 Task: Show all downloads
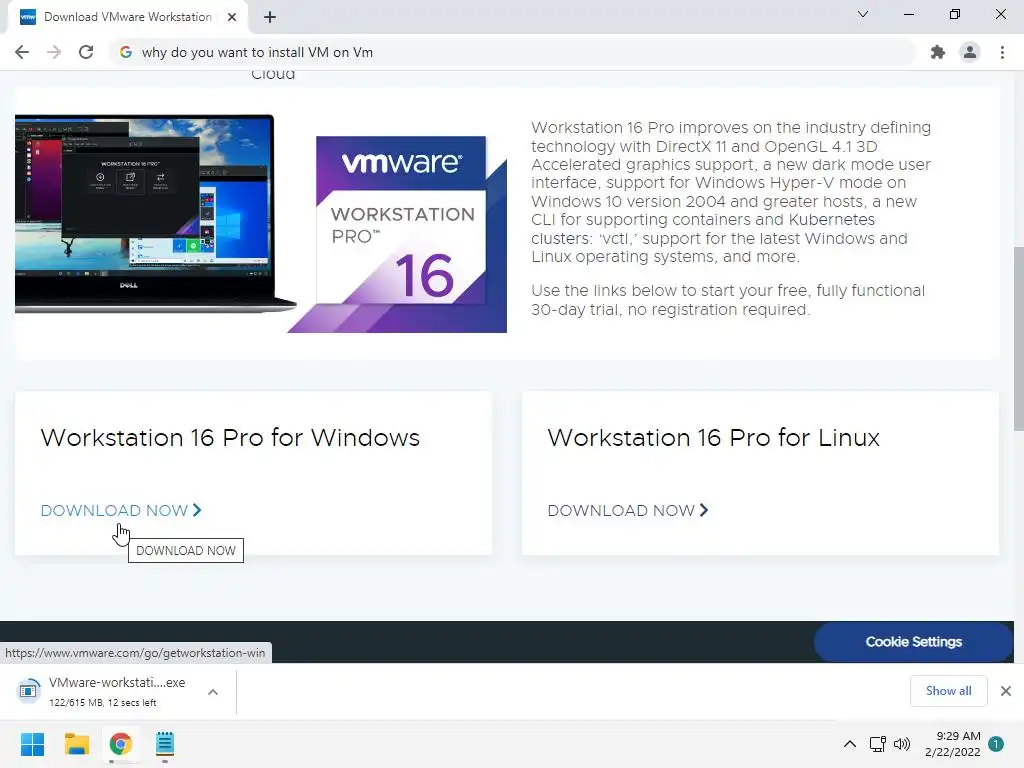tap(948, 691)
